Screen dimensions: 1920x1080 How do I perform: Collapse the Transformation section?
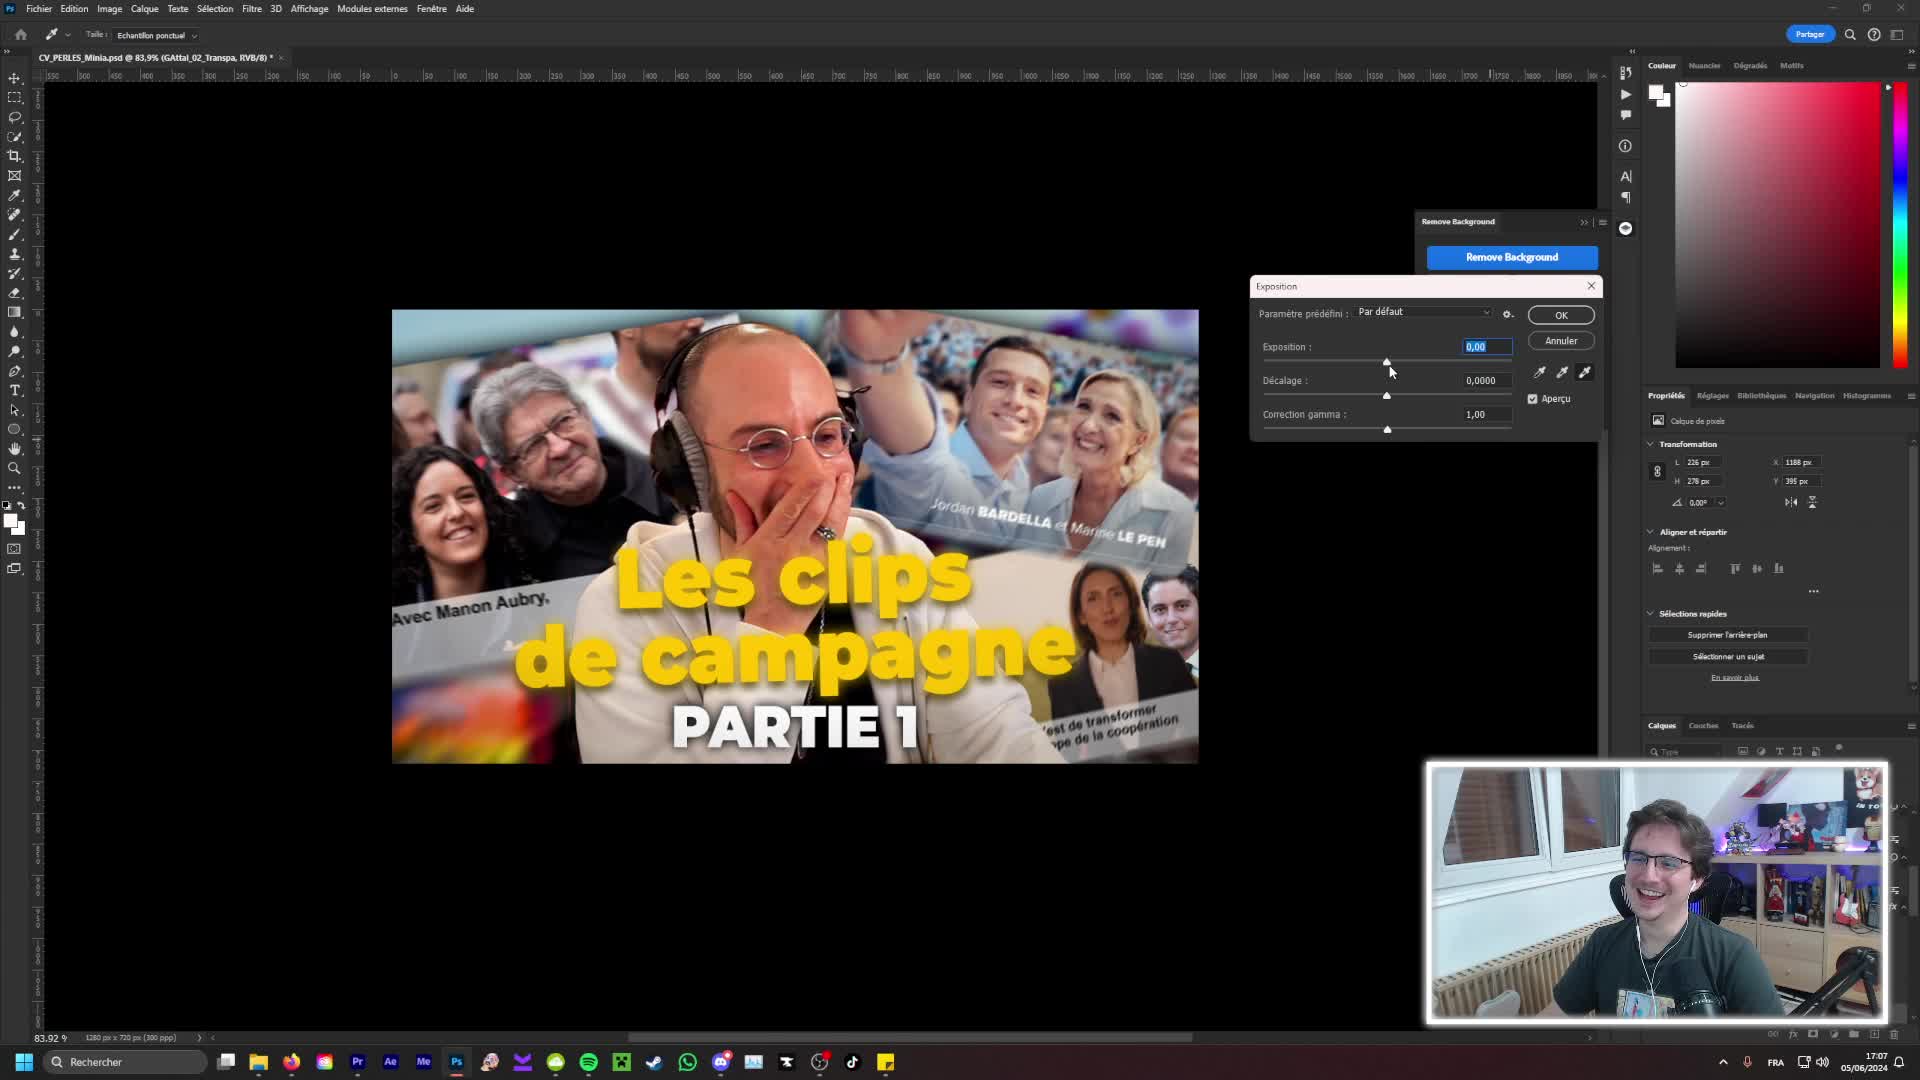(x=1650, y=444)
